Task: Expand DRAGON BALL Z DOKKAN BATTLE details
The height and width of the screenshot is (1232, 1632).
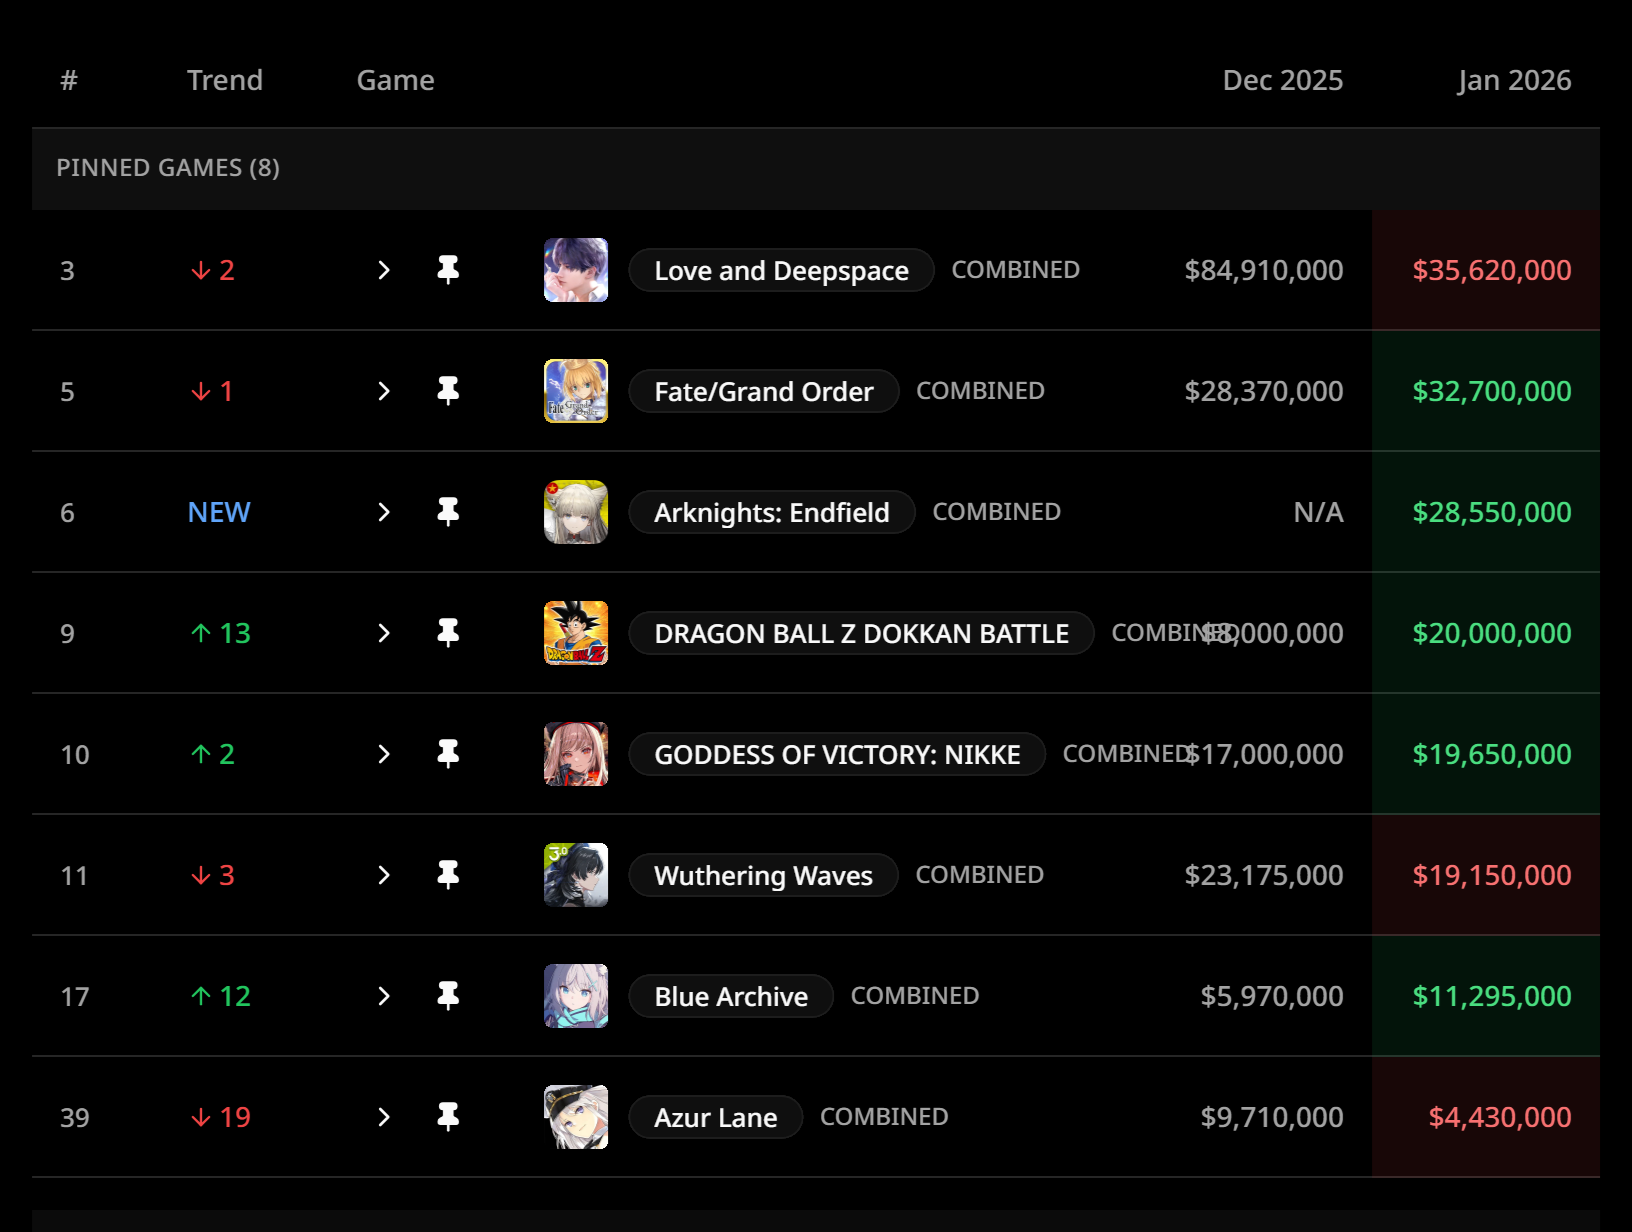Action: [384, 633]
